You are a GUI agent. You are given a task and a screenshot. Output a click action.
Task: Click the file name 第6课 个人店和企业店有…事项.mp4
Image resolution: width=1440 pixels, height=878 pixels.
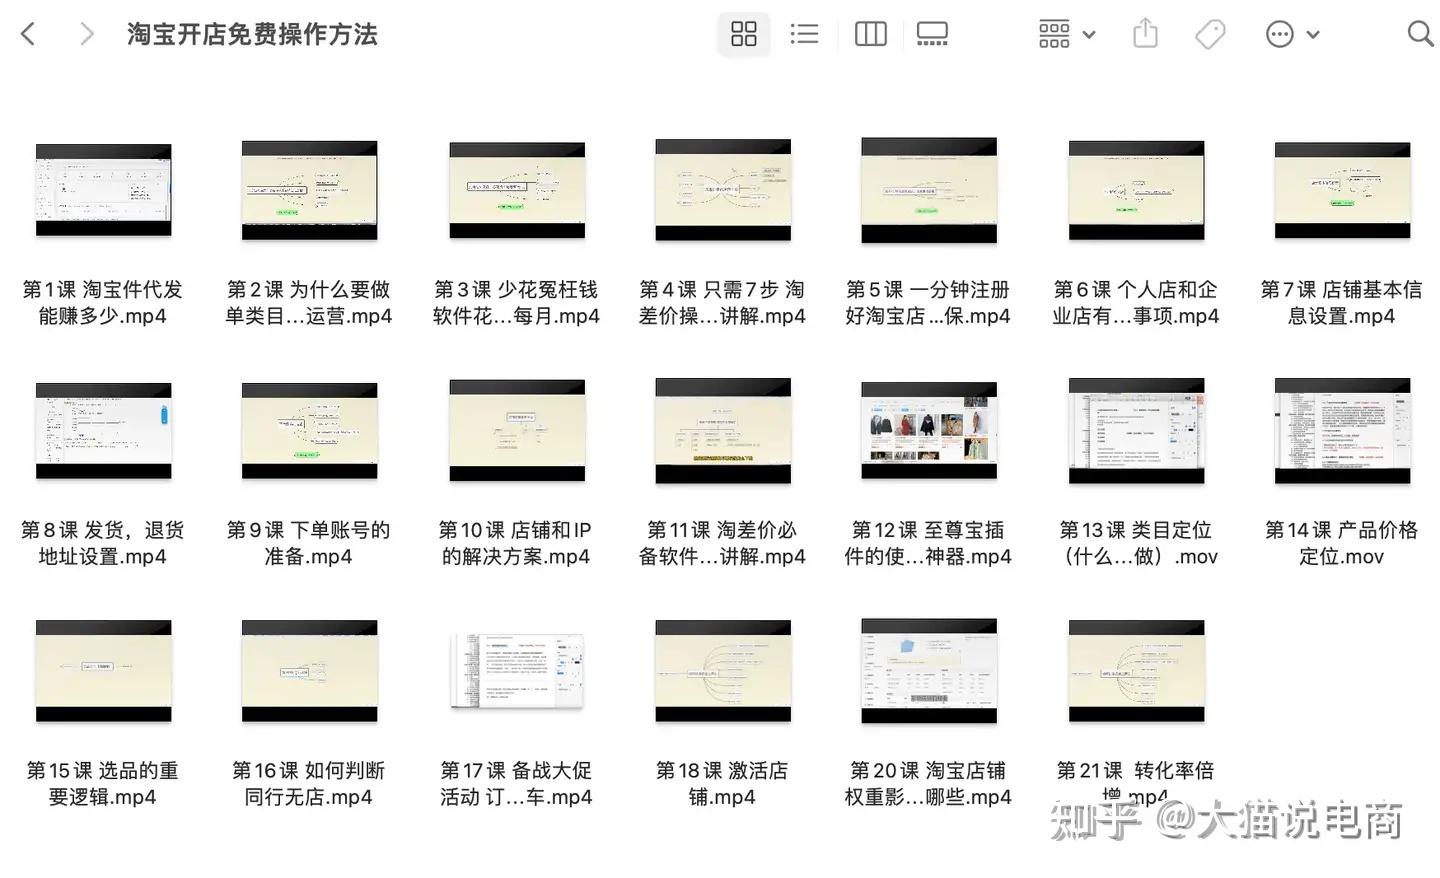(x=1136, y=303)
